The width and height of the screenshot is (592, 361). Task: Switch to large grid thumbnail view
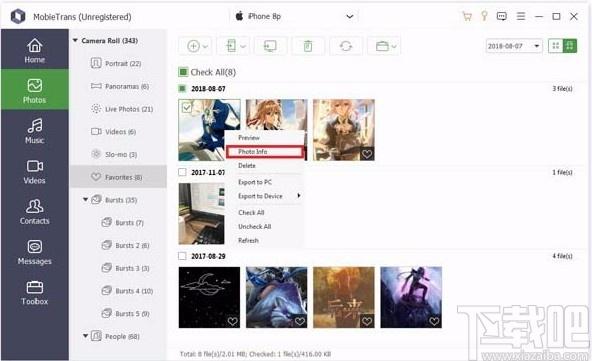pyautogui.click(x=570, y=46)
